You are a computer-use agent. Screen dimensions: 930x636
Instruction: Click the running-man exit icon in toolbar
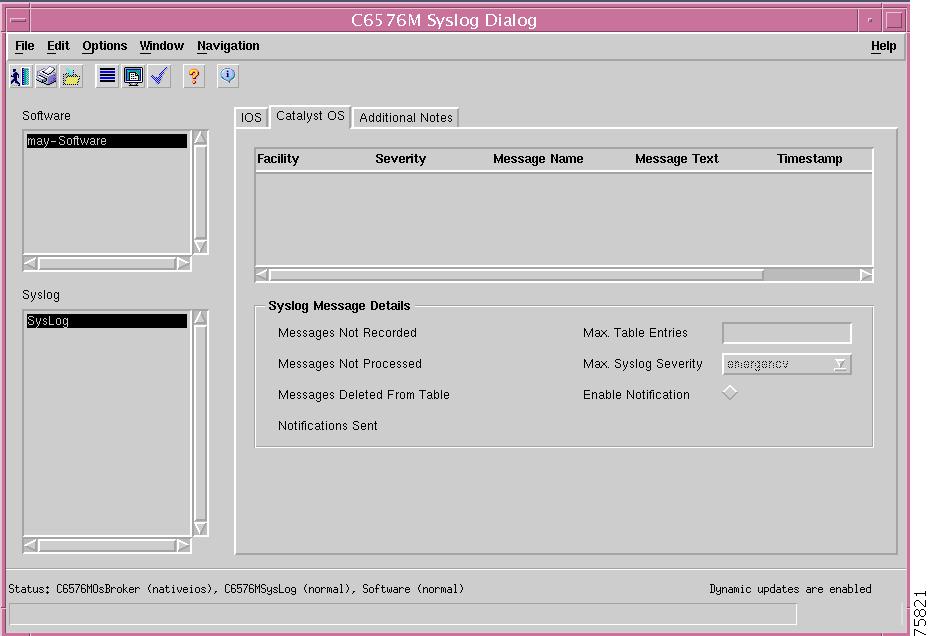[21, 77]
